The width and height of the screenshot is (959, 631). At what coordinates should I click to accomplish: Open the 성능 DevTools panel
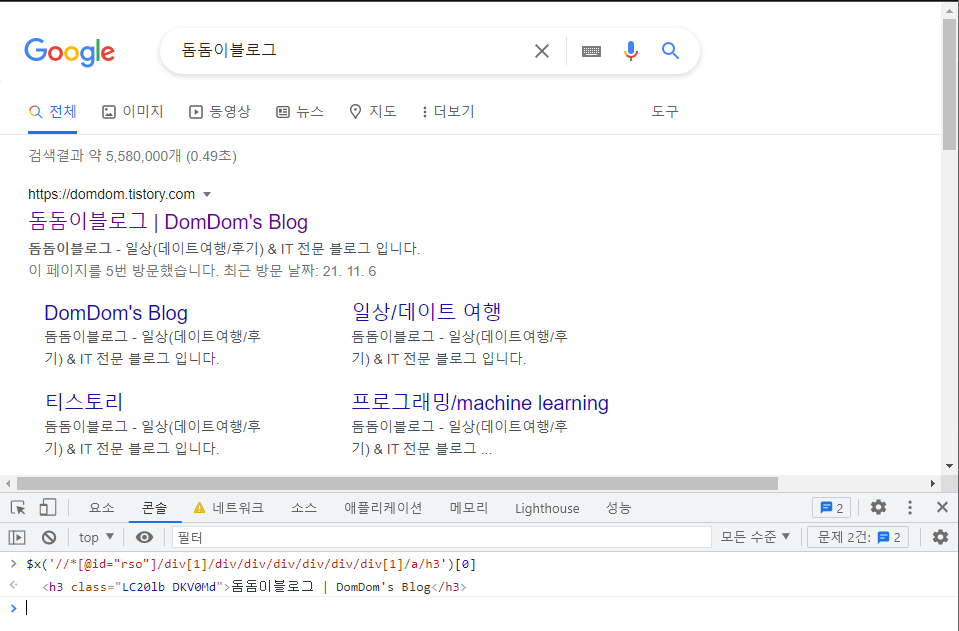pyautogui.click(x=618, y=508)
